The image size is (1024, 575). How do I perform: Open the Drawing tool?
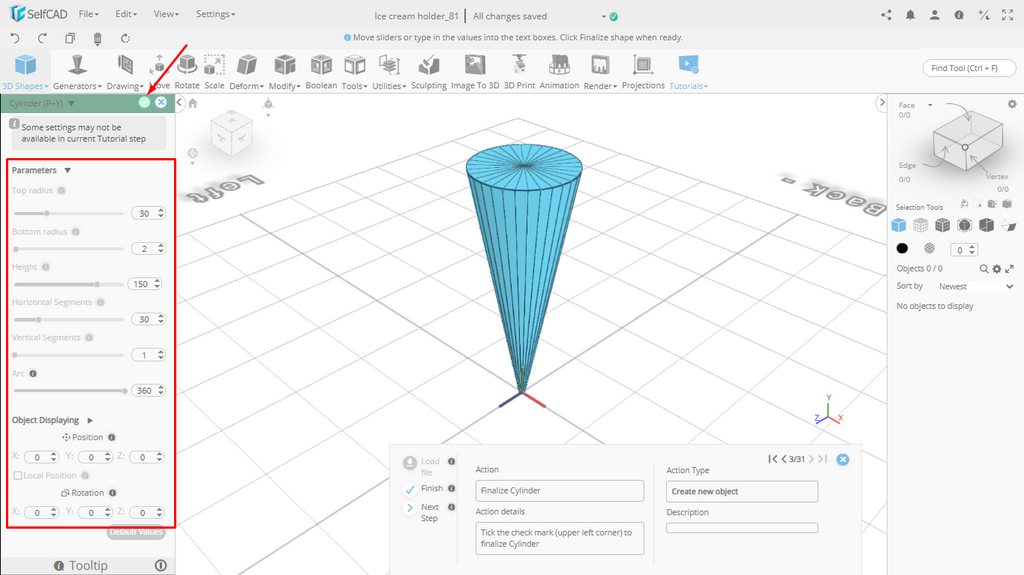[125, 72]
